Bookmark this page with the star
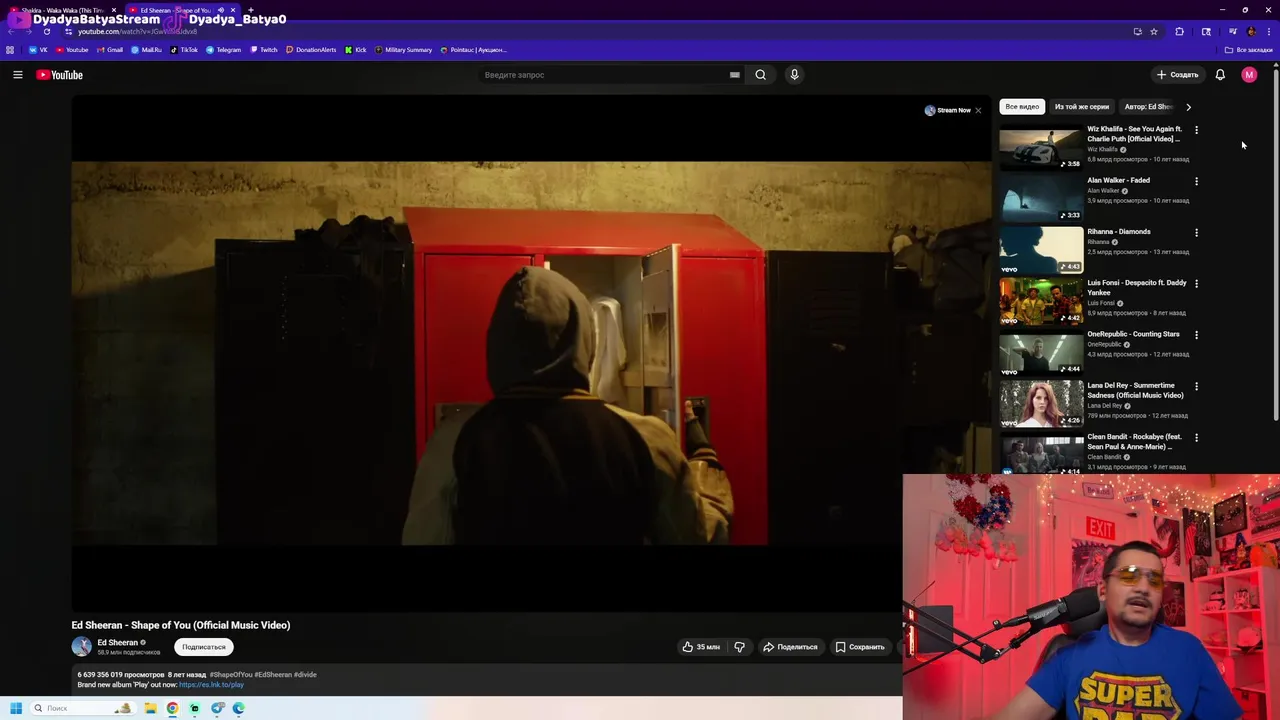Screen dimensions: 1280x720 click(1153, 32)
